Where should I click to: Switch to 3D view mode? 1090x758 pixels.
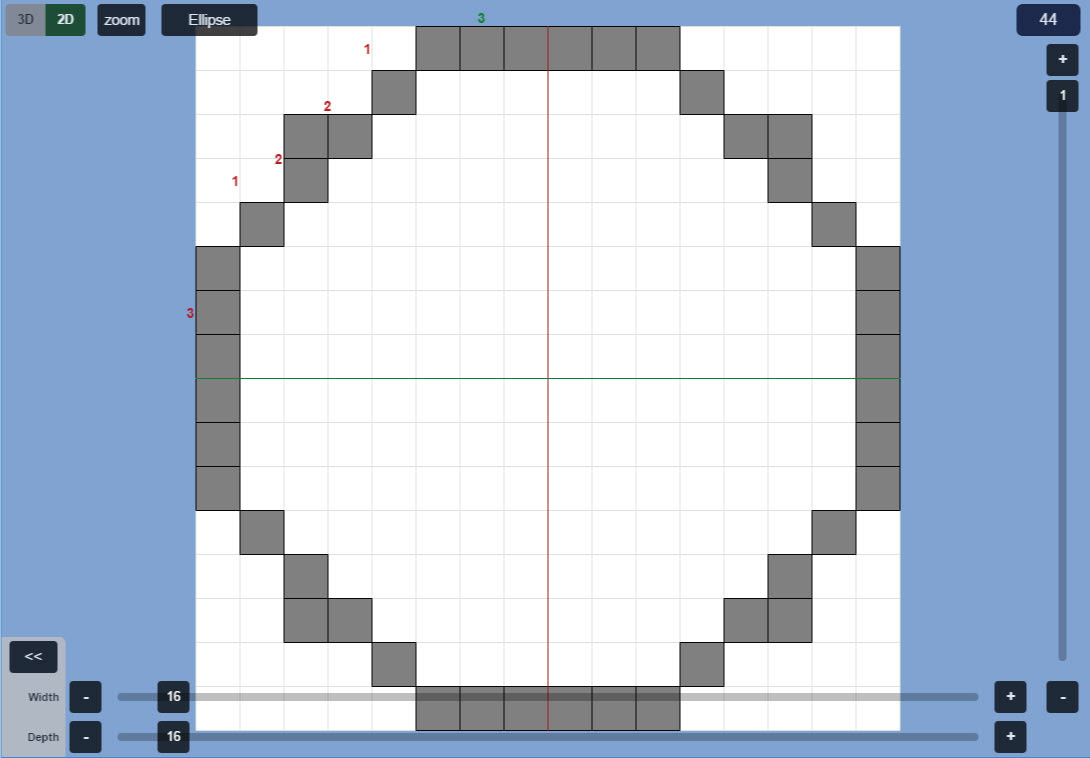pos(26,19)
